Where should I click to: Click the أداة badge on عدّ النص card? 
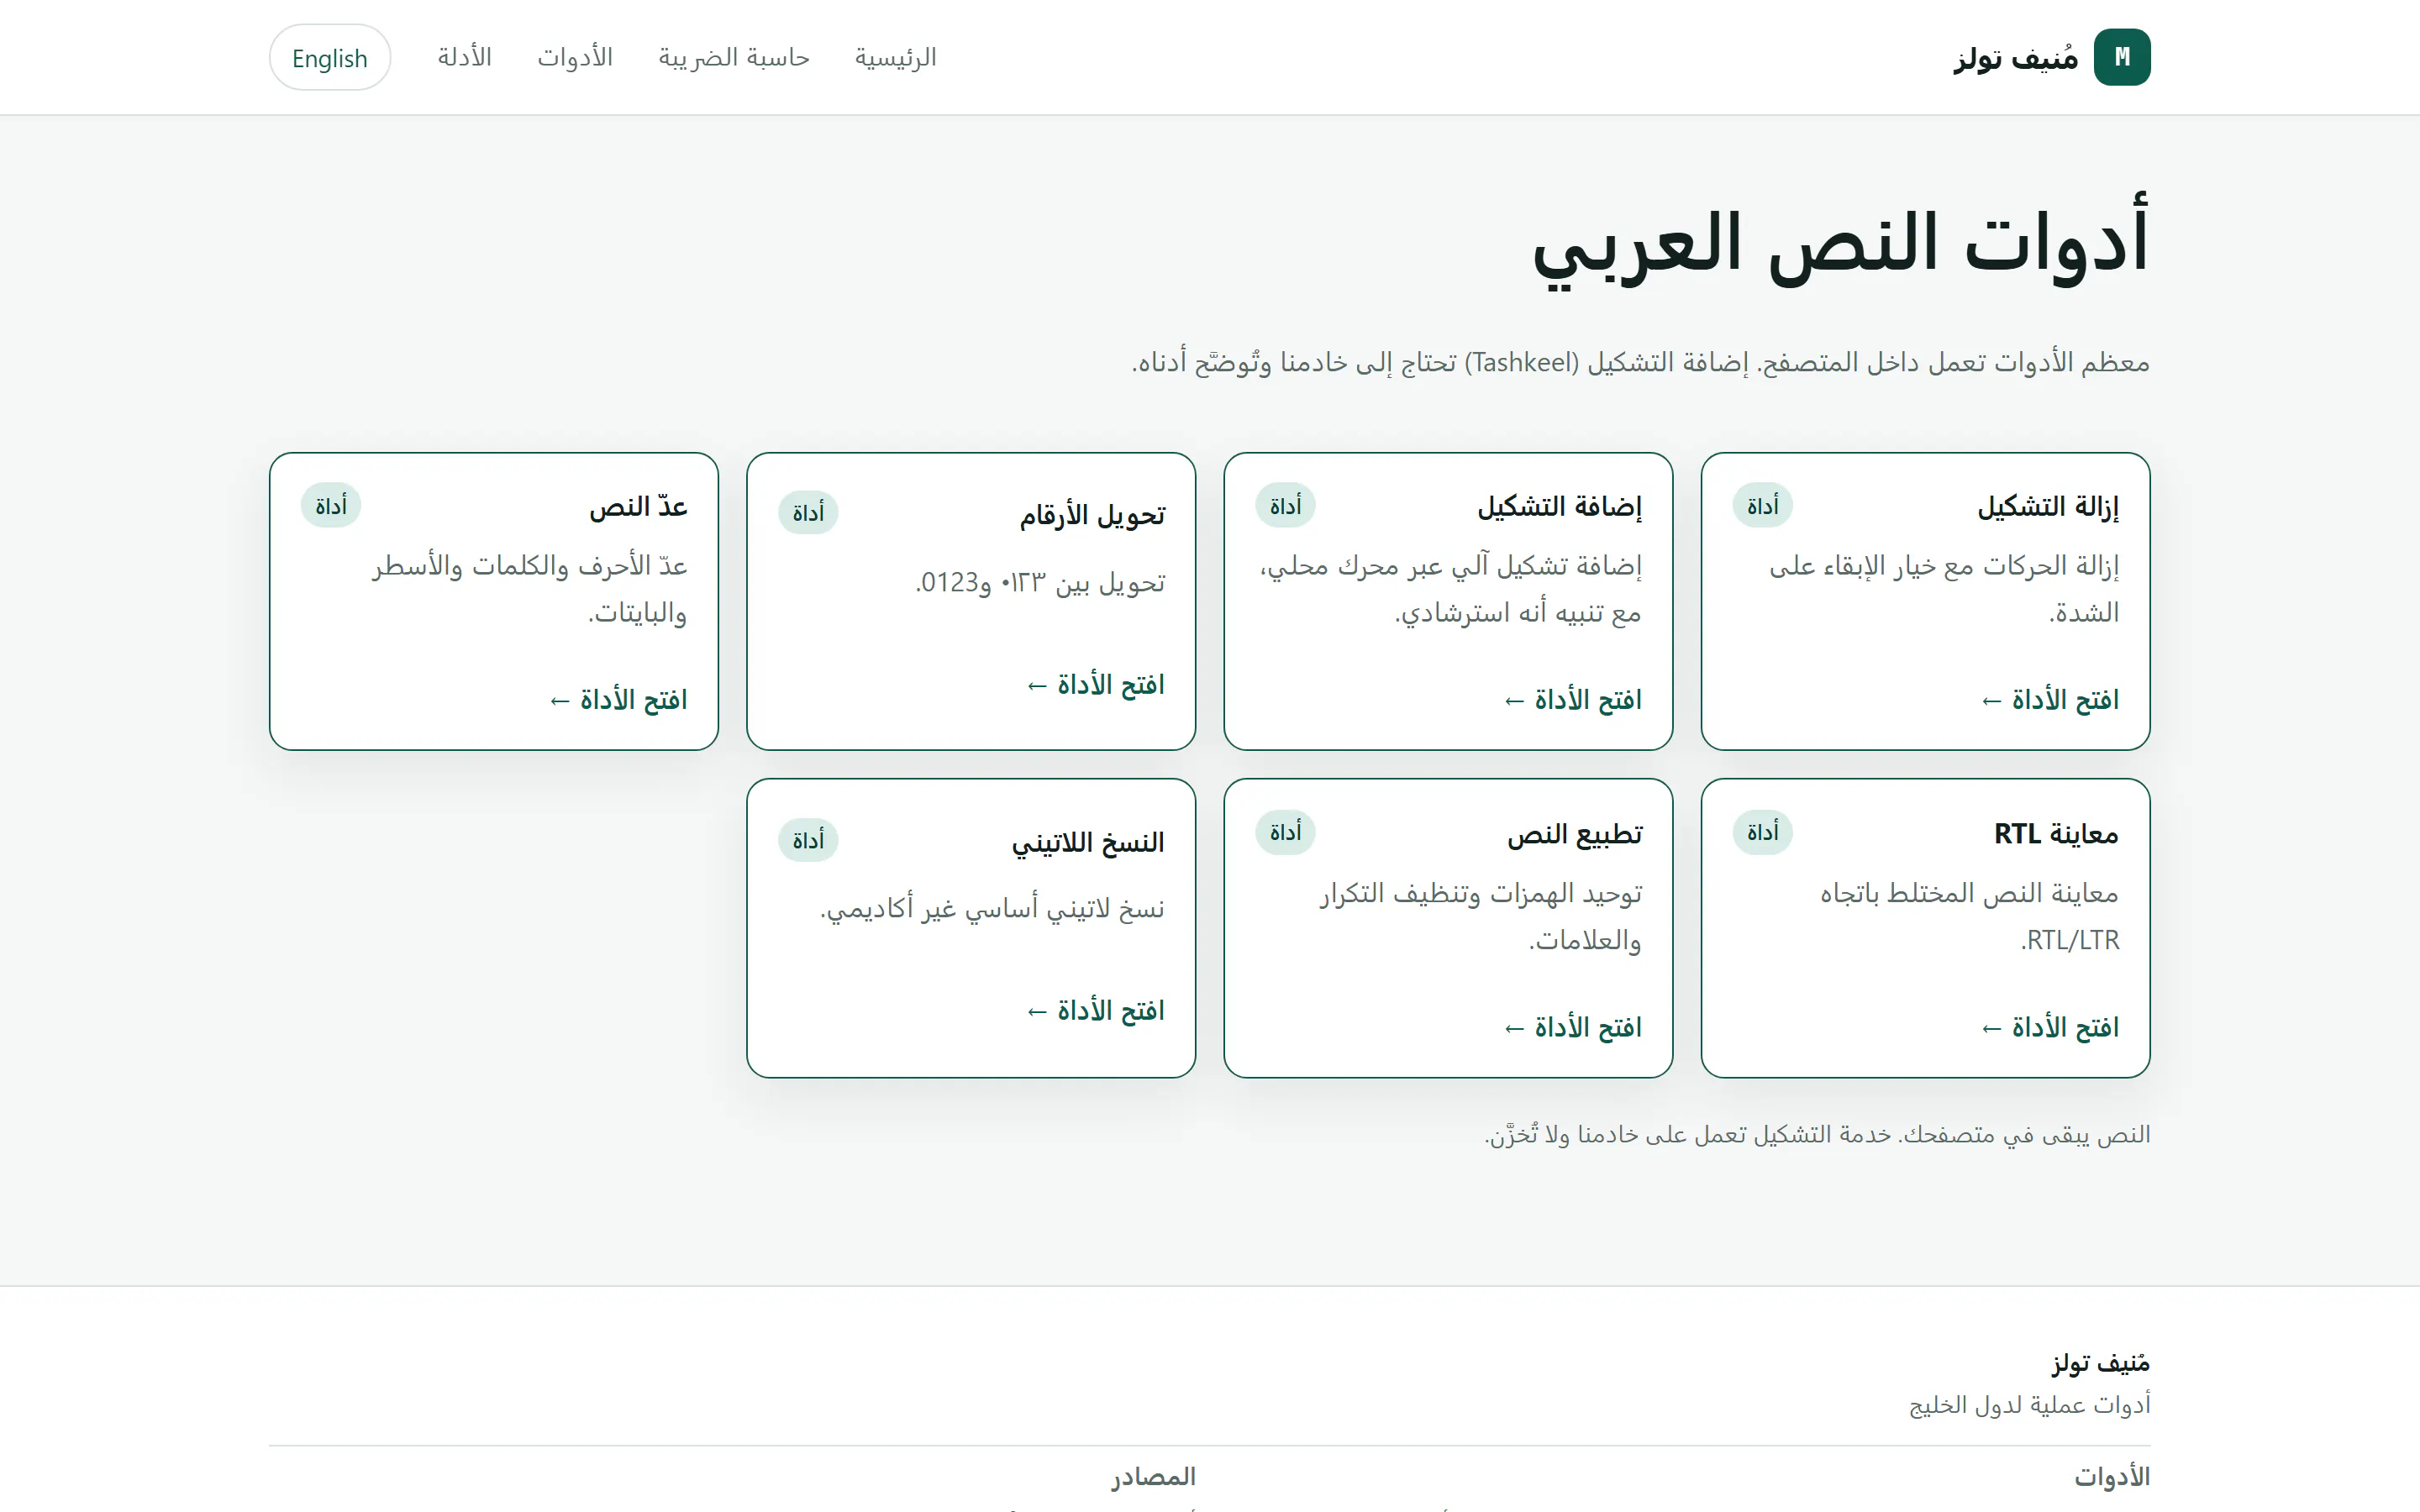pyautogui.click(x=331, y=506)
